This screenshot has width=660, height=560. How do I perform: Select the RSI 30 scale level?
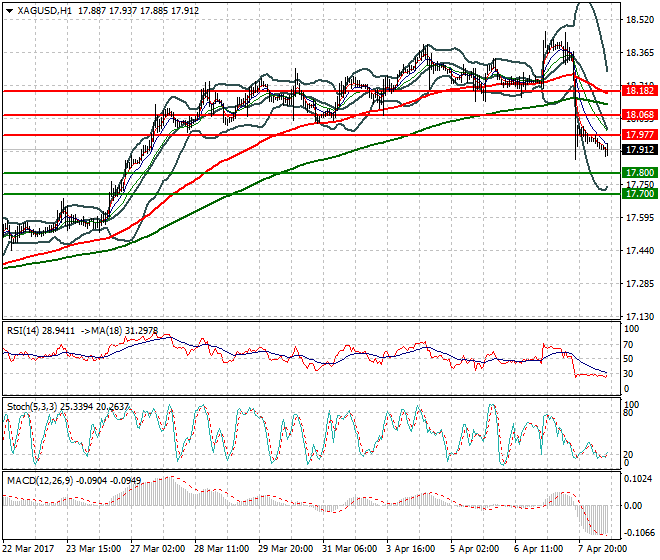point(628,374)
